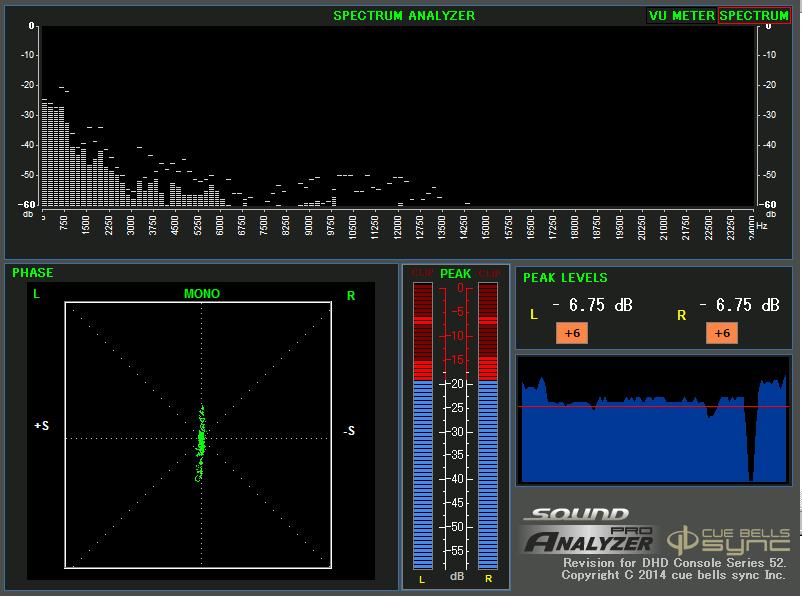
Task: Open the cue bells sync logo
Action: point(730,539)
